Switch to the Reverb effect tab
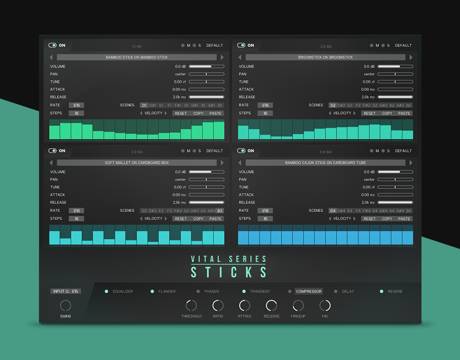This screenshot has width=460, height=360. pos(395,291)
